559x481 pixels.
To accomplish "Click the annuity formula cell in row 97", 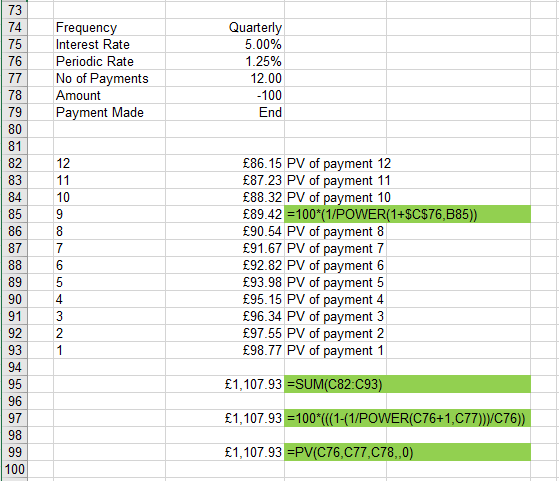I will 407,418.
